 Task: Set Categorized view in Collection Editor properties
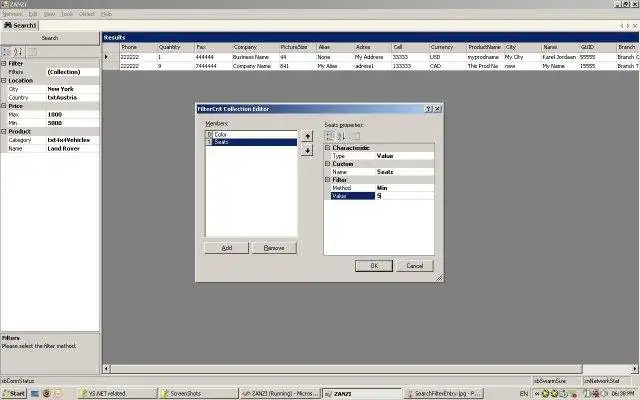(329, 136)
